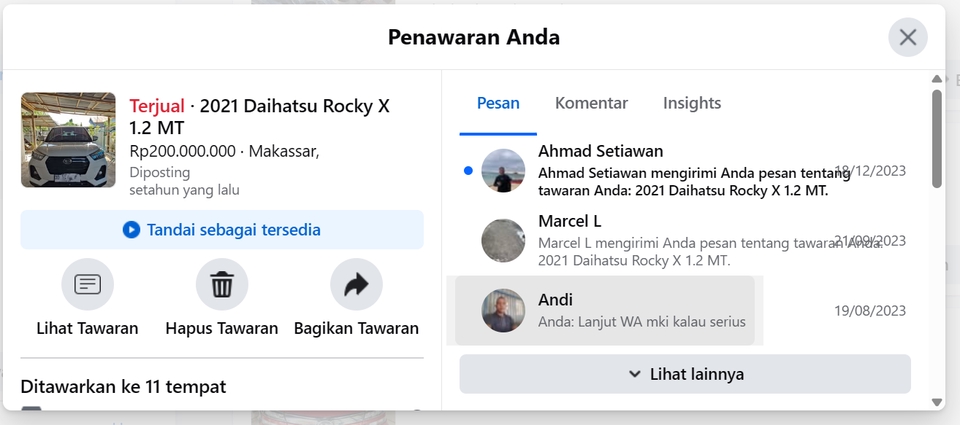
Task: Click the Lihat Tawaran list icon
Action: [x=88, y=285]
